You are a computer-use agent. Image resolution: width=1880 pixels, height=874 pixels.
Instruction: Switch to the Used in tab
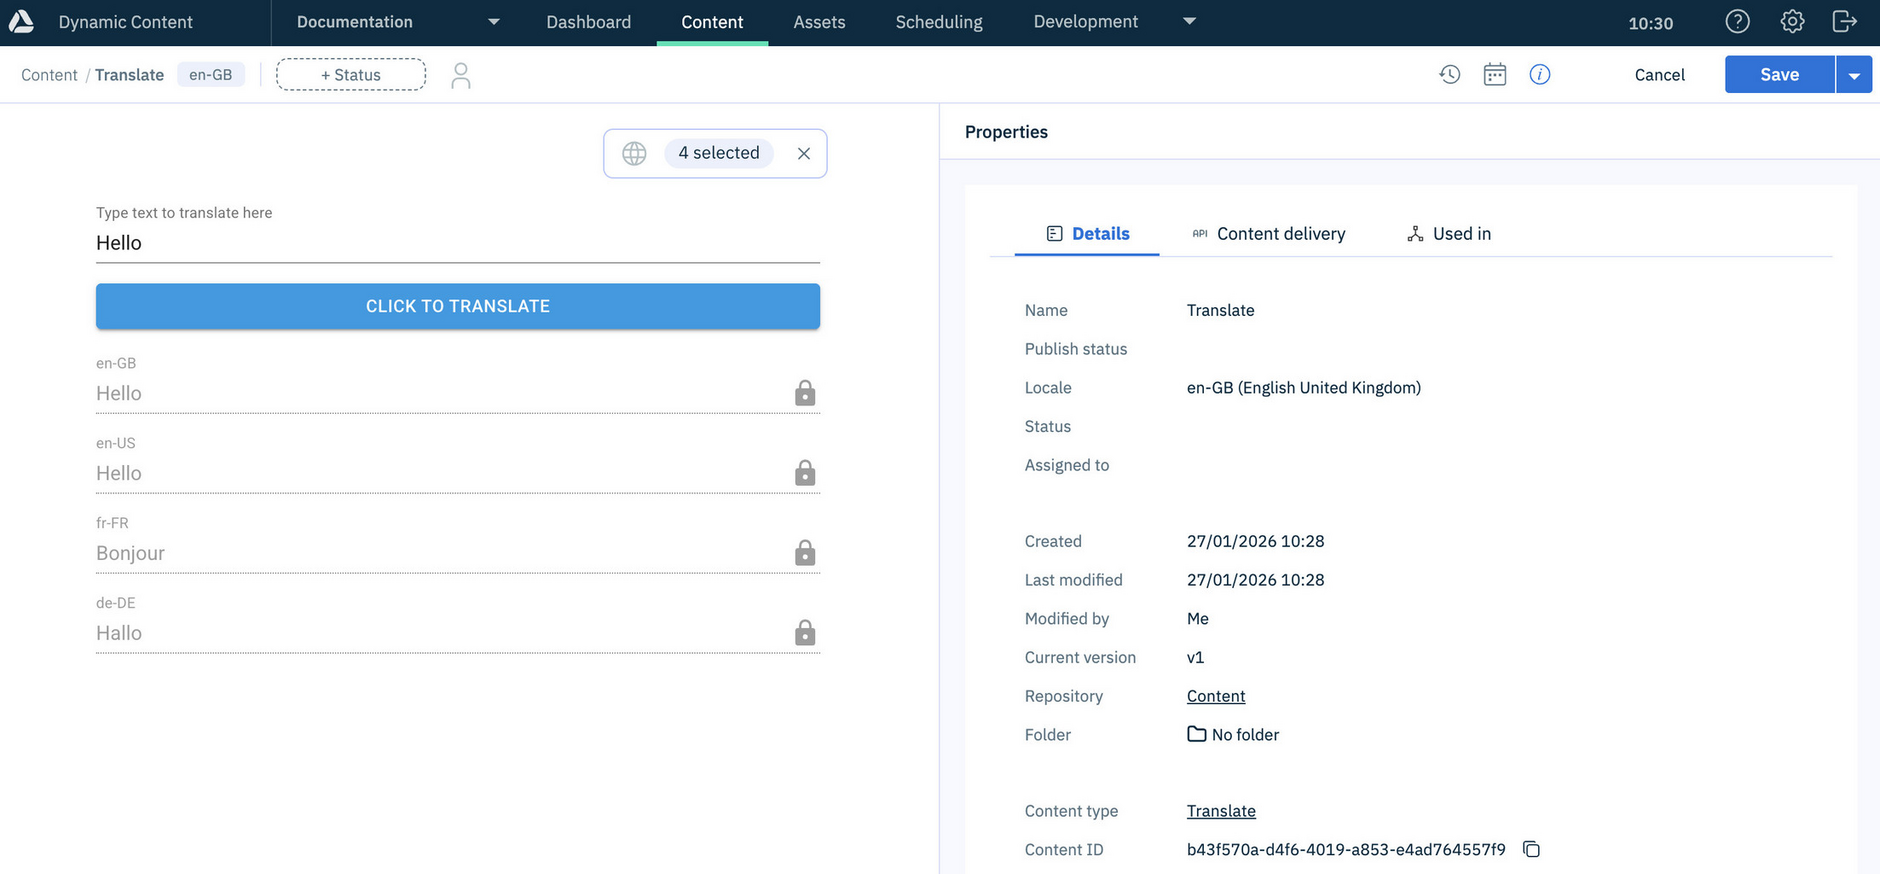[x=1449, y=234]
